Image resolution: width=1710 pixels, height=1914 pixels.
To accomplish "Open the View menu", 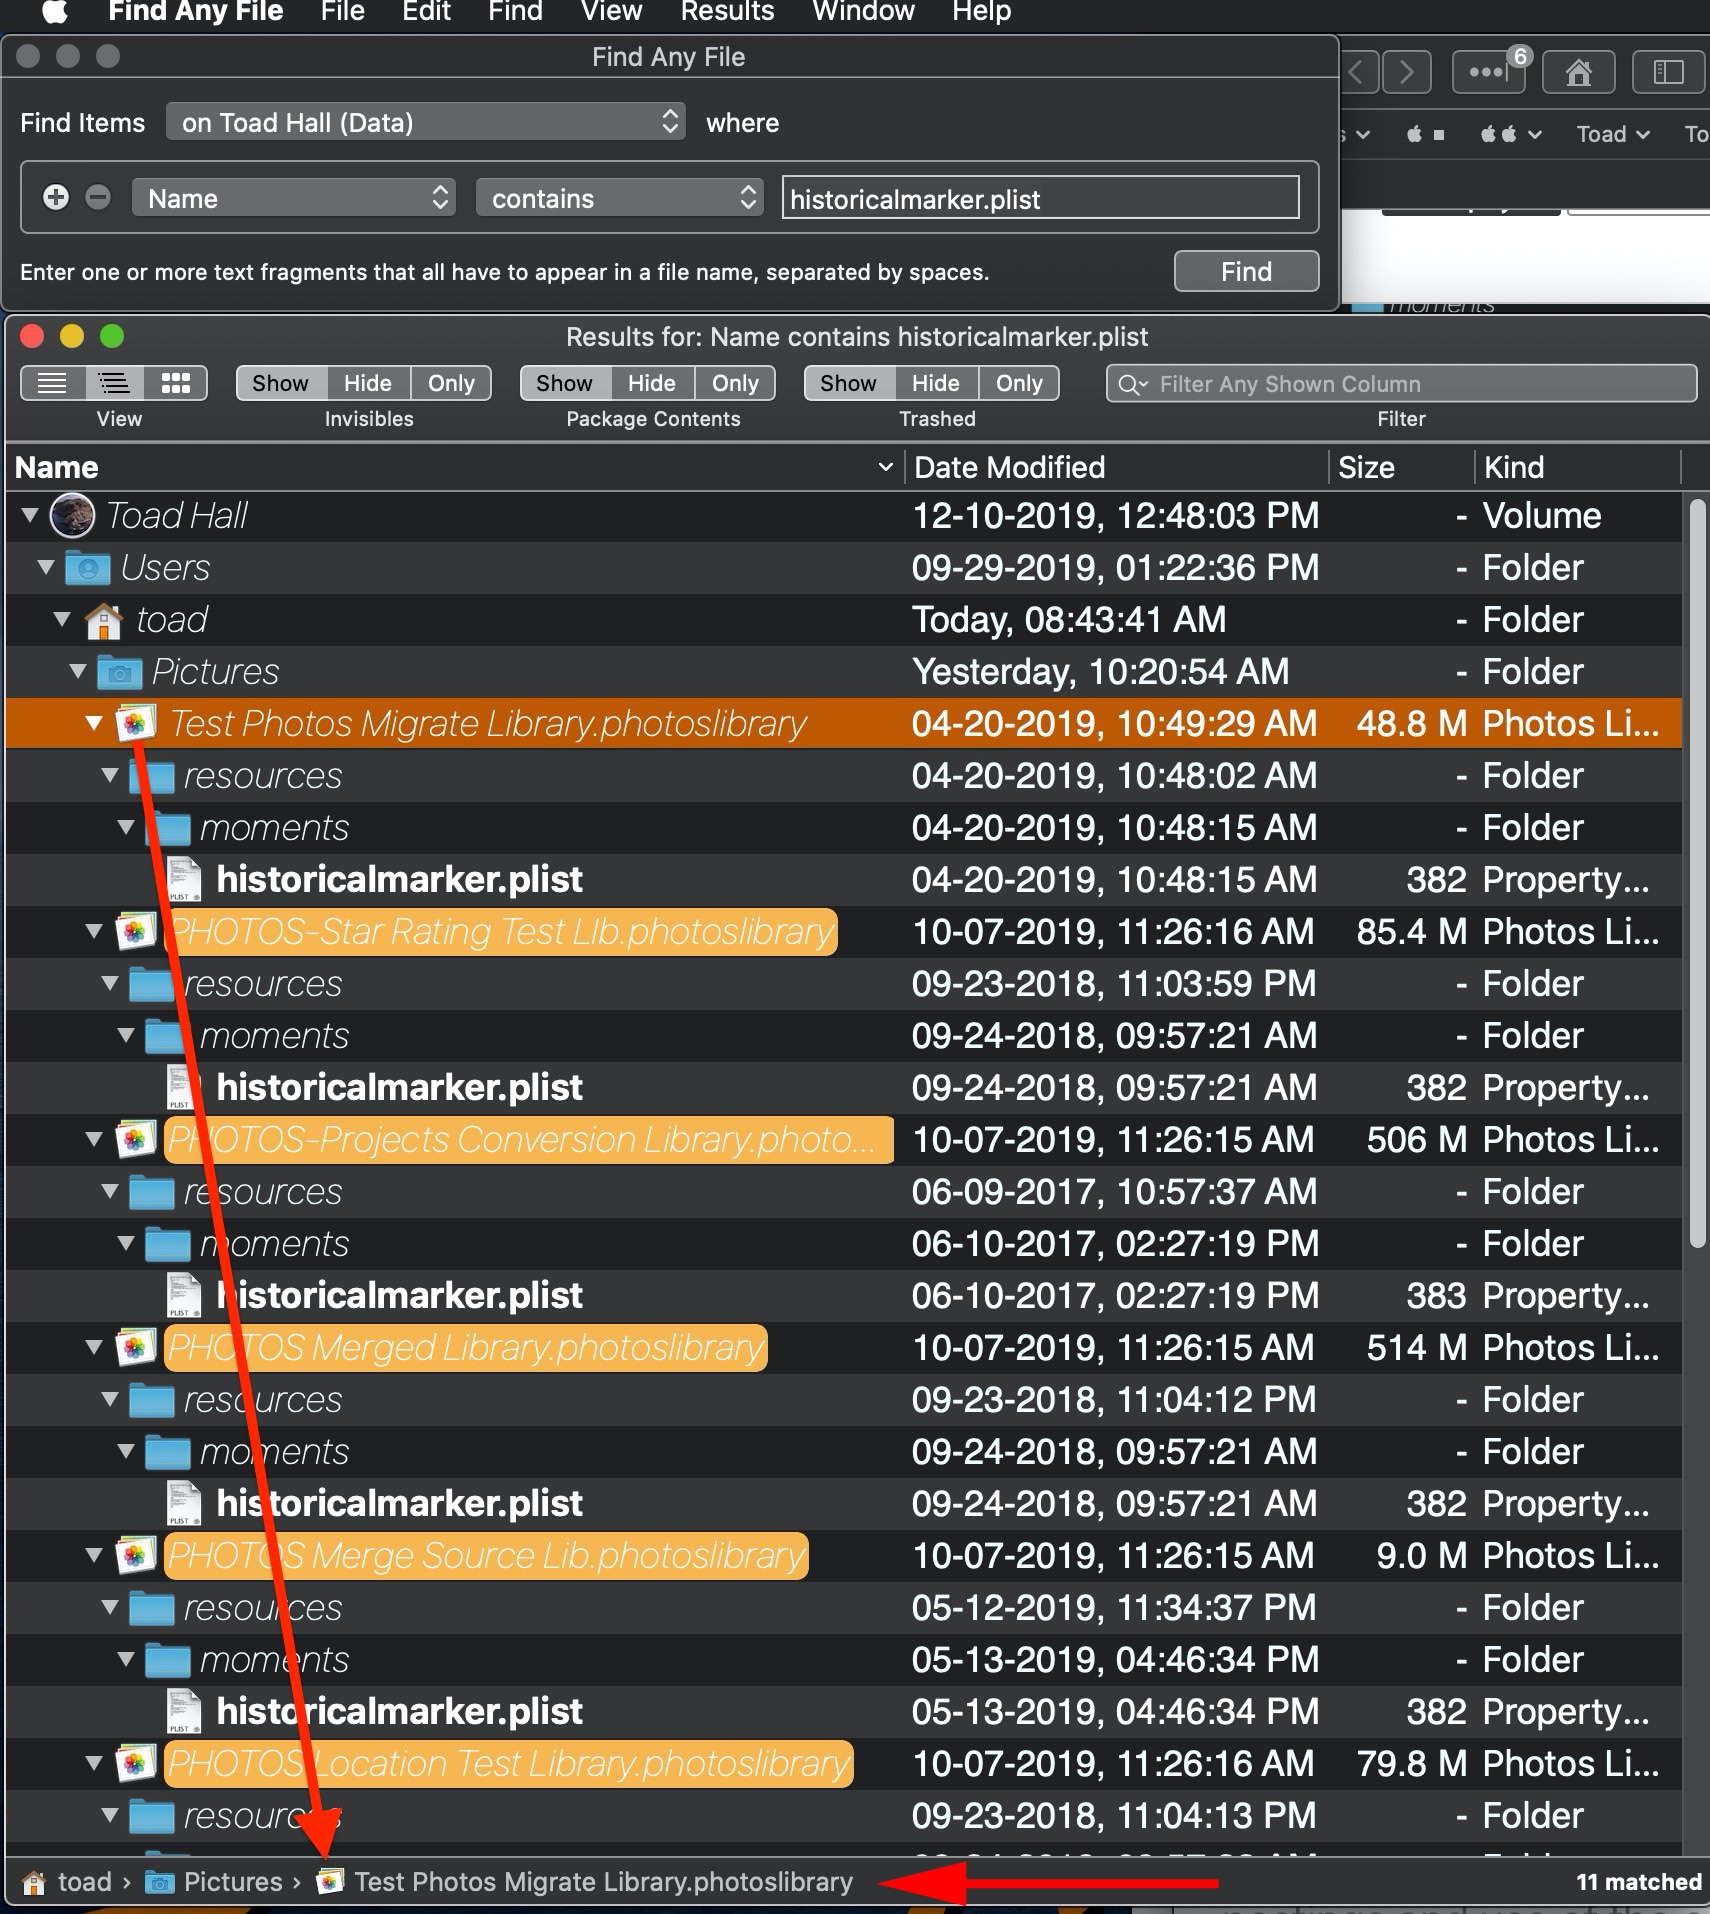I will tap(611, 12).
